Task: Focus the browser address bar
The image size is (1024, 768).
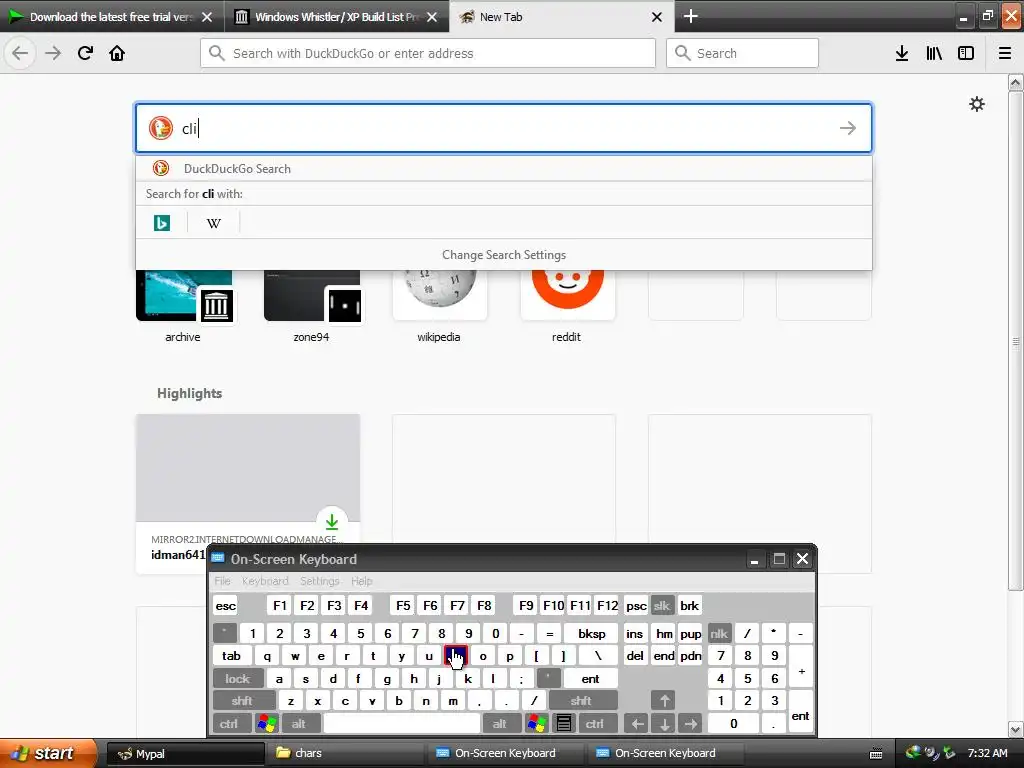Action: 428,53
